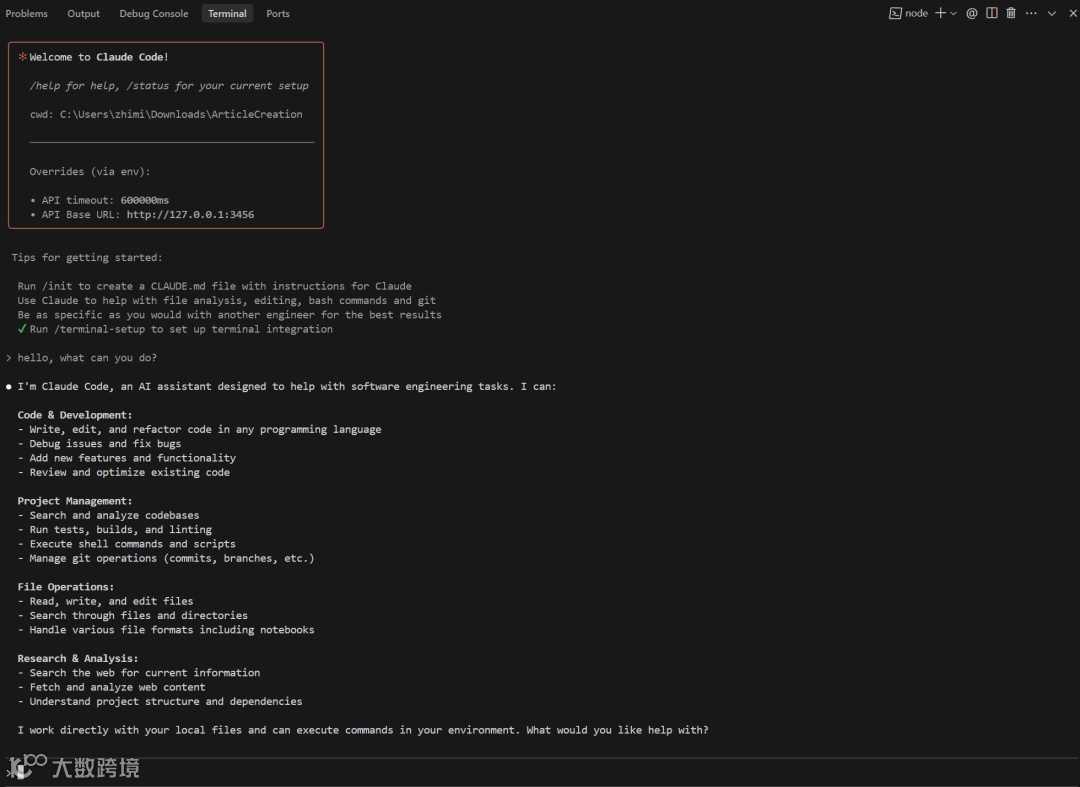
Task: Click 'Search the web for current information' line
Action: point(138,673)
